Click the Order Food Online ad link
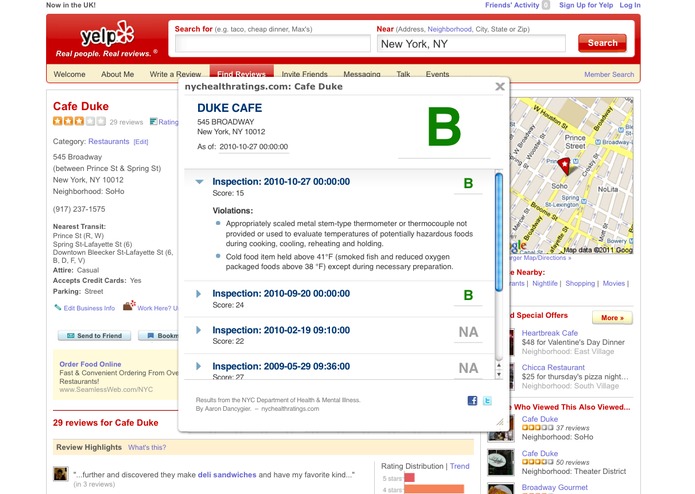The height and width of the screenshot is (494, 695). click(90, 364)
